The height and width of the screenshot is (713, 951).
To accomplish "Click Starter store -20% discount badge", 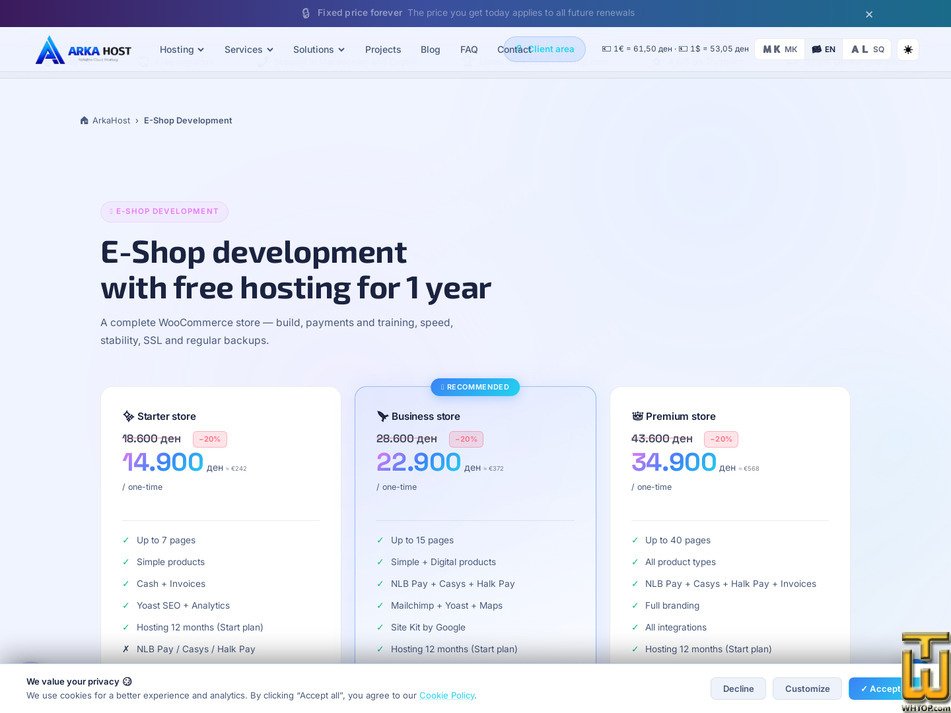I will click(x=210, y=439).
